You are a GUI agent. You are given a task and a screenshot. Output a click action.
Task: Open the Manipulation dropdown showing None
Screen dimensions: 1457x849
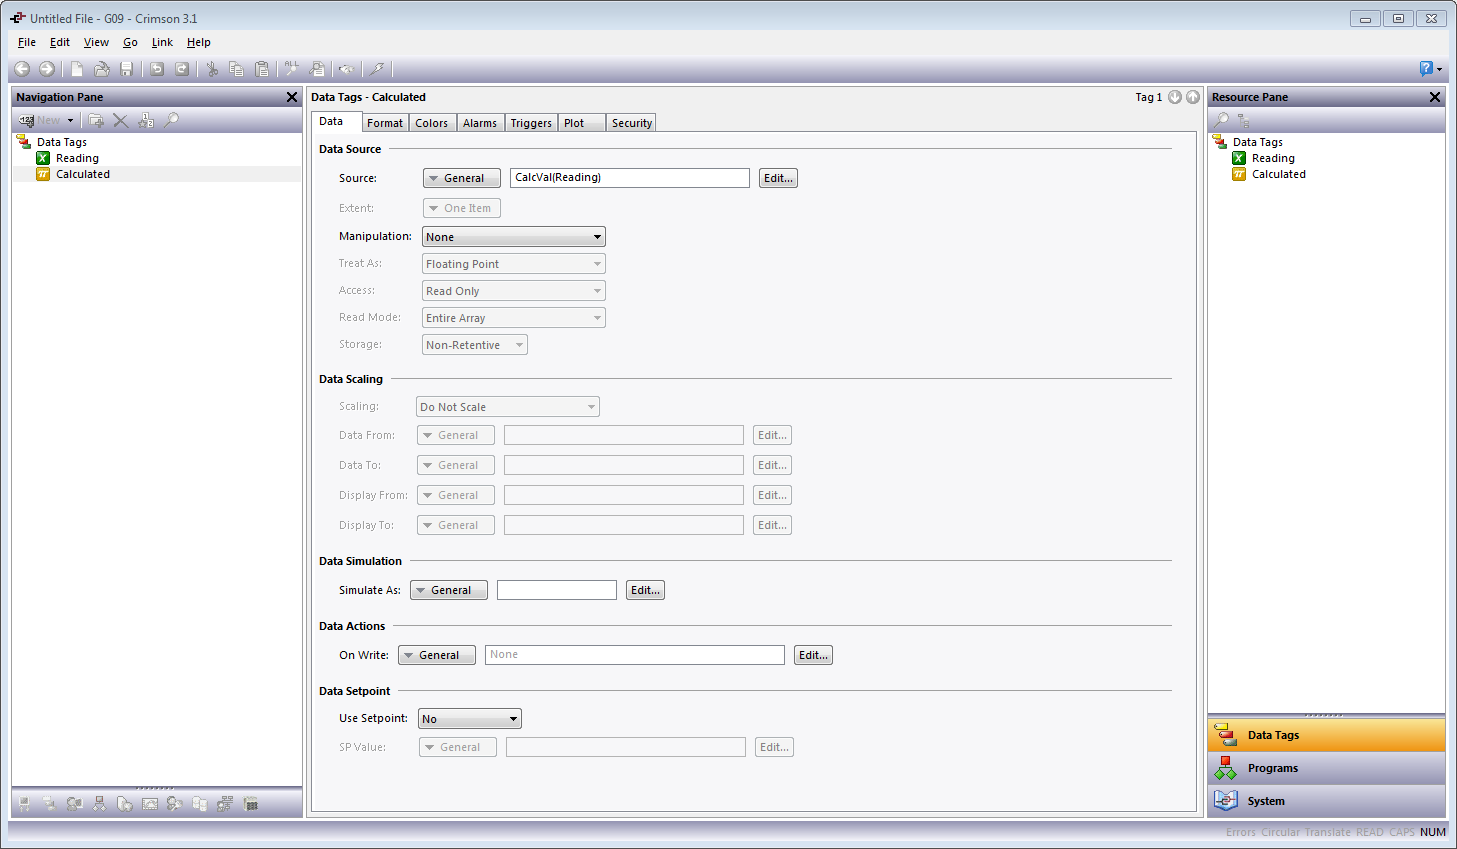(x=514, y=237)
